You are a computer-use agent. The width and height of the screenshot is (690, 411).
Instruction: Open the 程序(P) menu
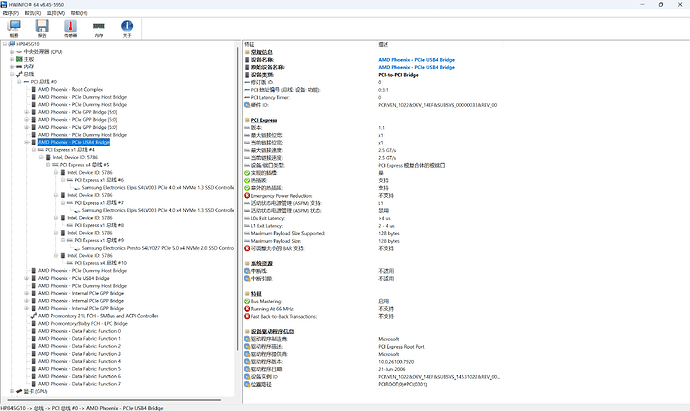11,13
